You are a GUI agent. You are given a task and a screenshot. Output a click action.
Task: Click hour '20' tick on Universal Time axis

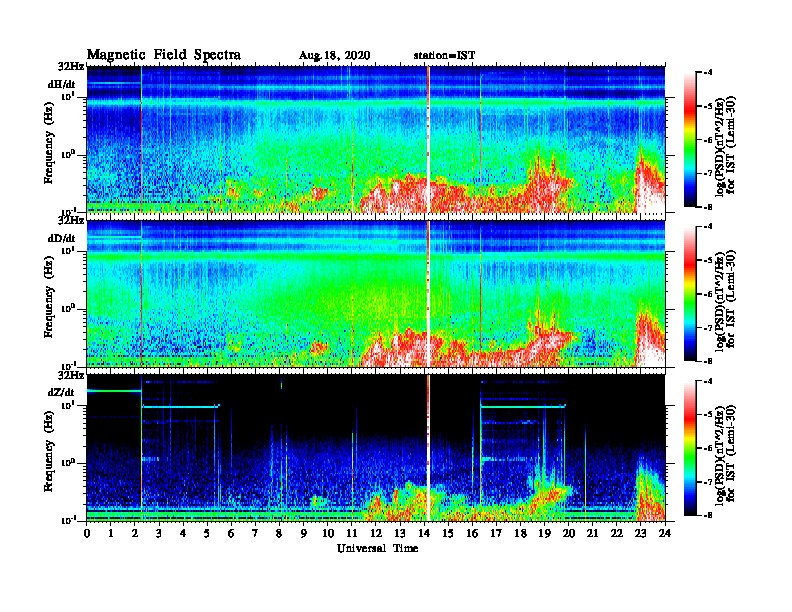(569, 533)
